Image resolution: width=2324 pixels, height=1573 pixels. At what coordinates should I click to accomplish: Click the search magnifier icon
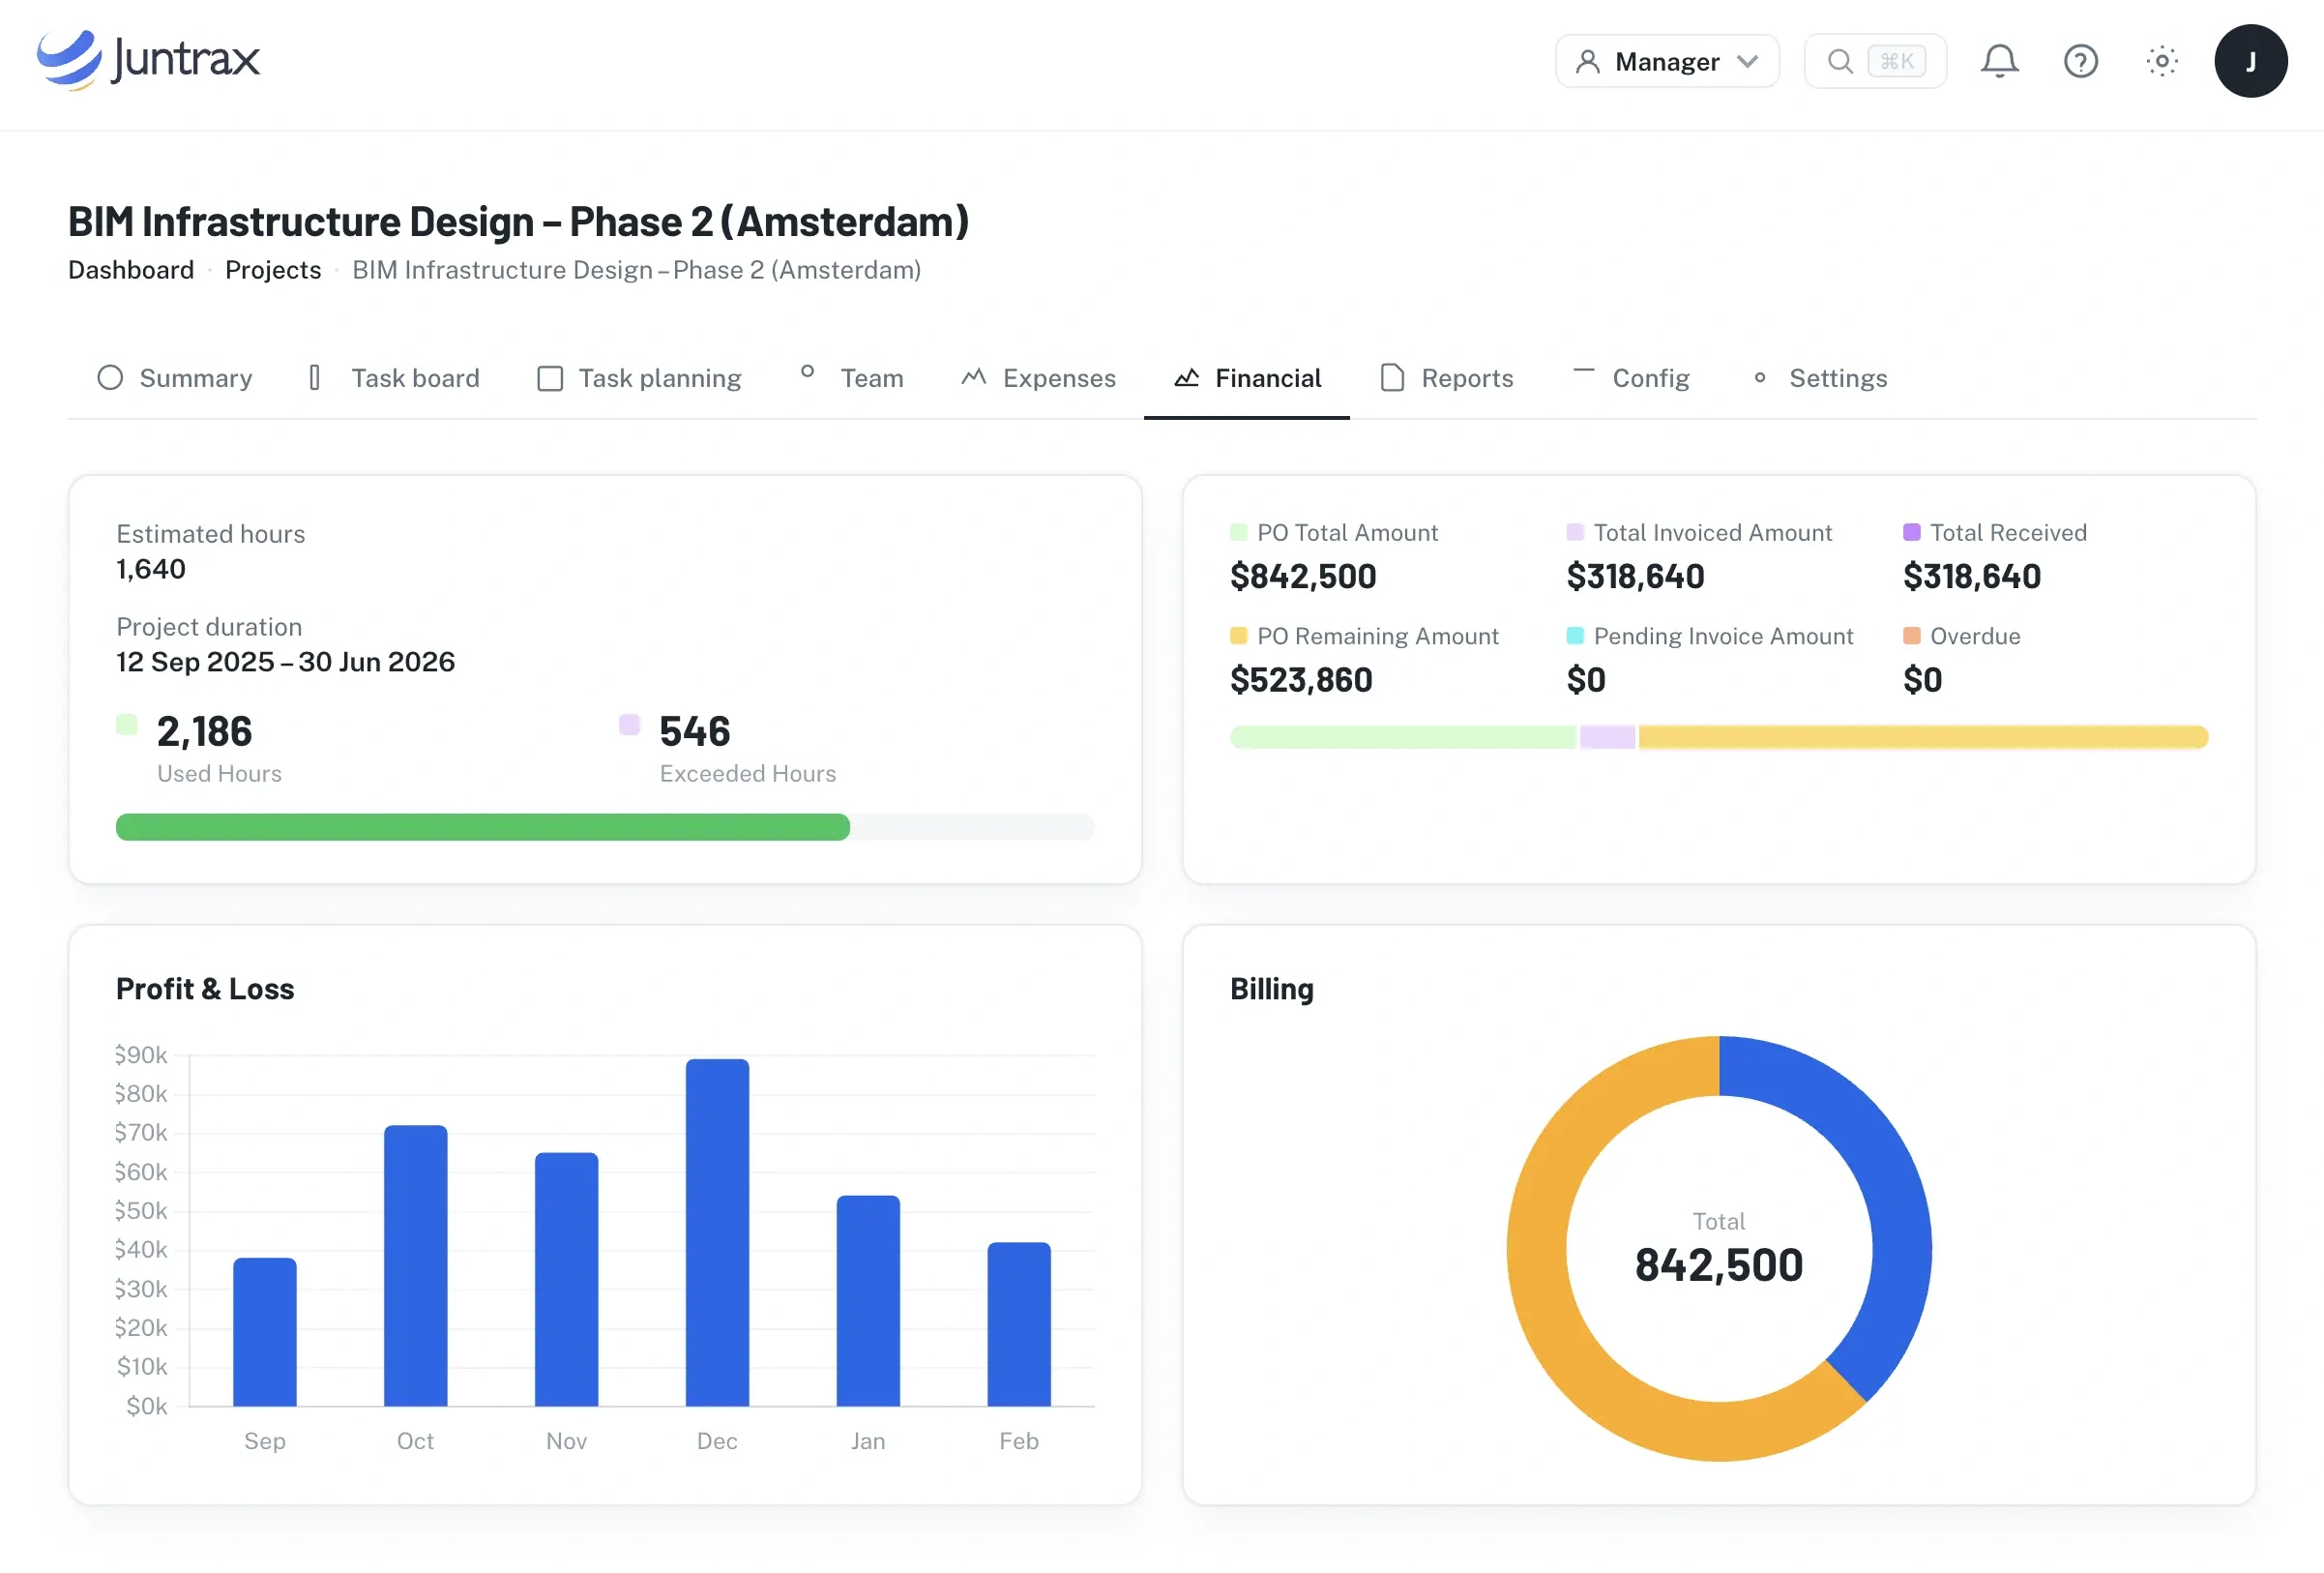(1840, 61)
